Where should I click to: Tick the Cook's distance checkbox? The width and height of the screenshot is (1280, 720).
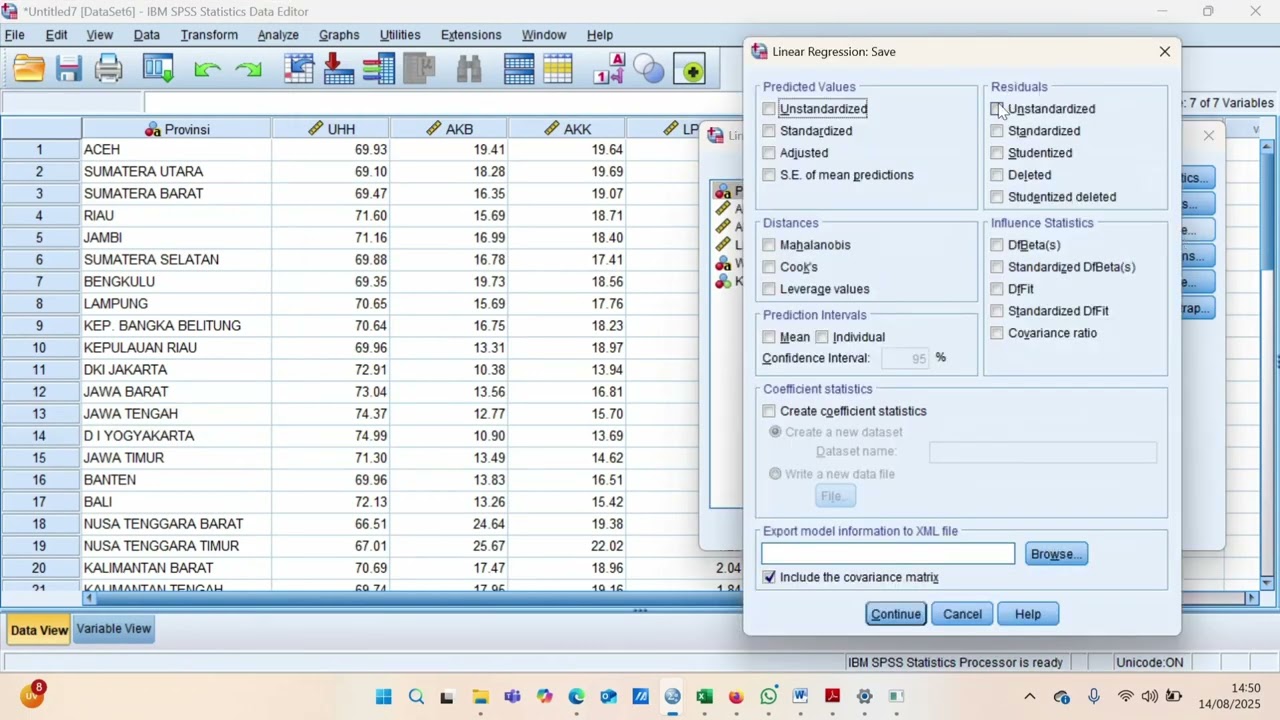click(769, 267)
